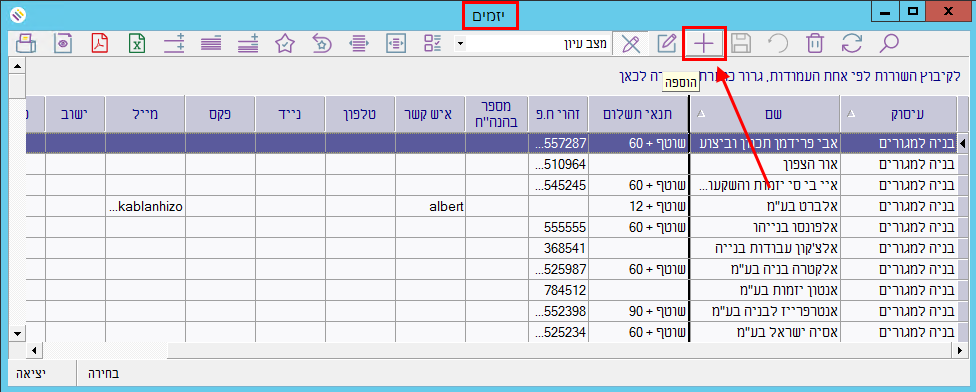Viewport: 976px width, 392px height.
Task: Select the row אלקטרה בניה בע"מ
Action: (x=491, y=269)
